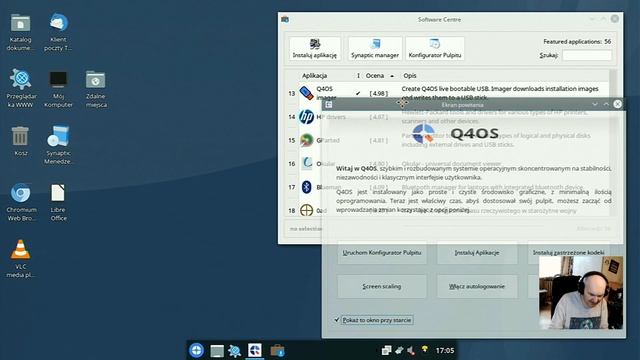Open Zdalne miejsca desktop folder
This screenshot has width=640, height=360.
tap(96, 89)
